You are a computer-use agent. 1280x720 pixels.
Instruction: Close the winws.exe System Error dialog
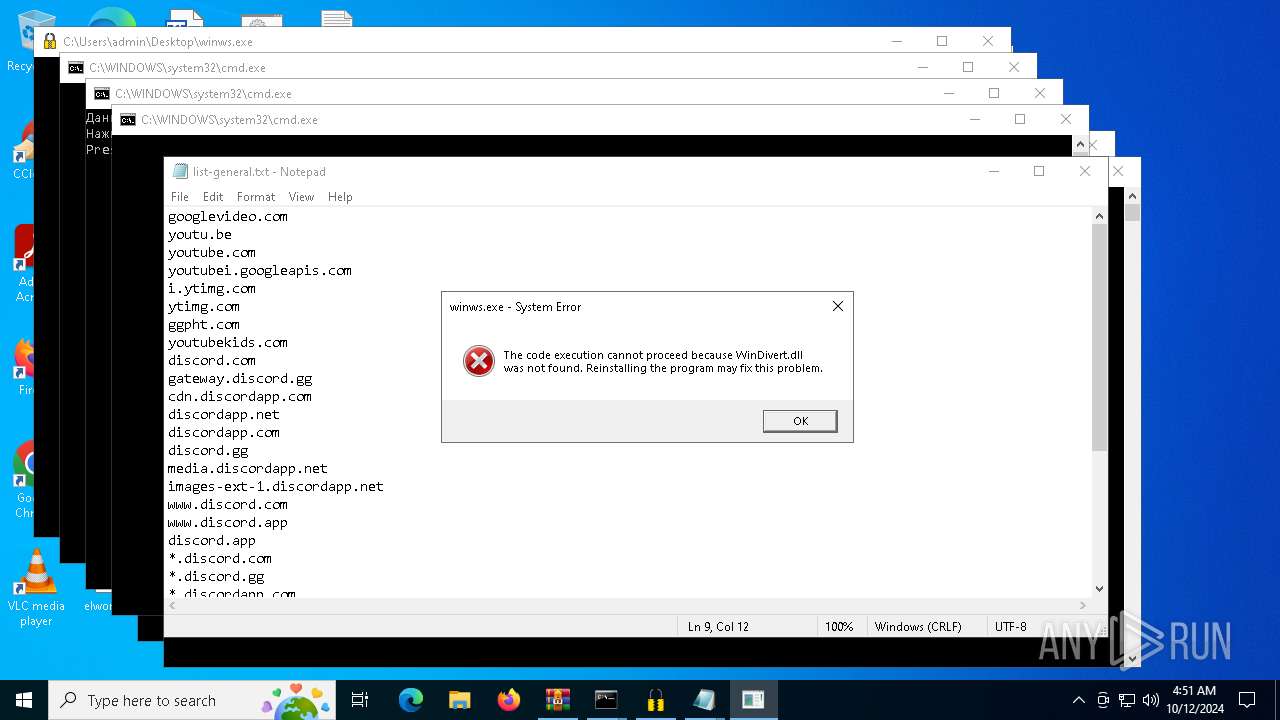[838, 306]
